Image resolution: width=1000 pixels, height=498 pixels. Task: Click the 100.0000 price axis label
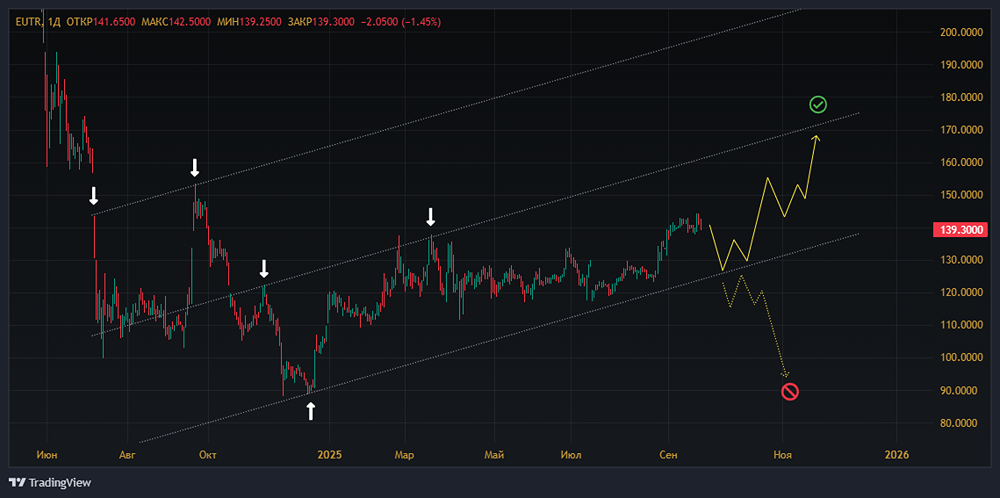tap(960, 358)
